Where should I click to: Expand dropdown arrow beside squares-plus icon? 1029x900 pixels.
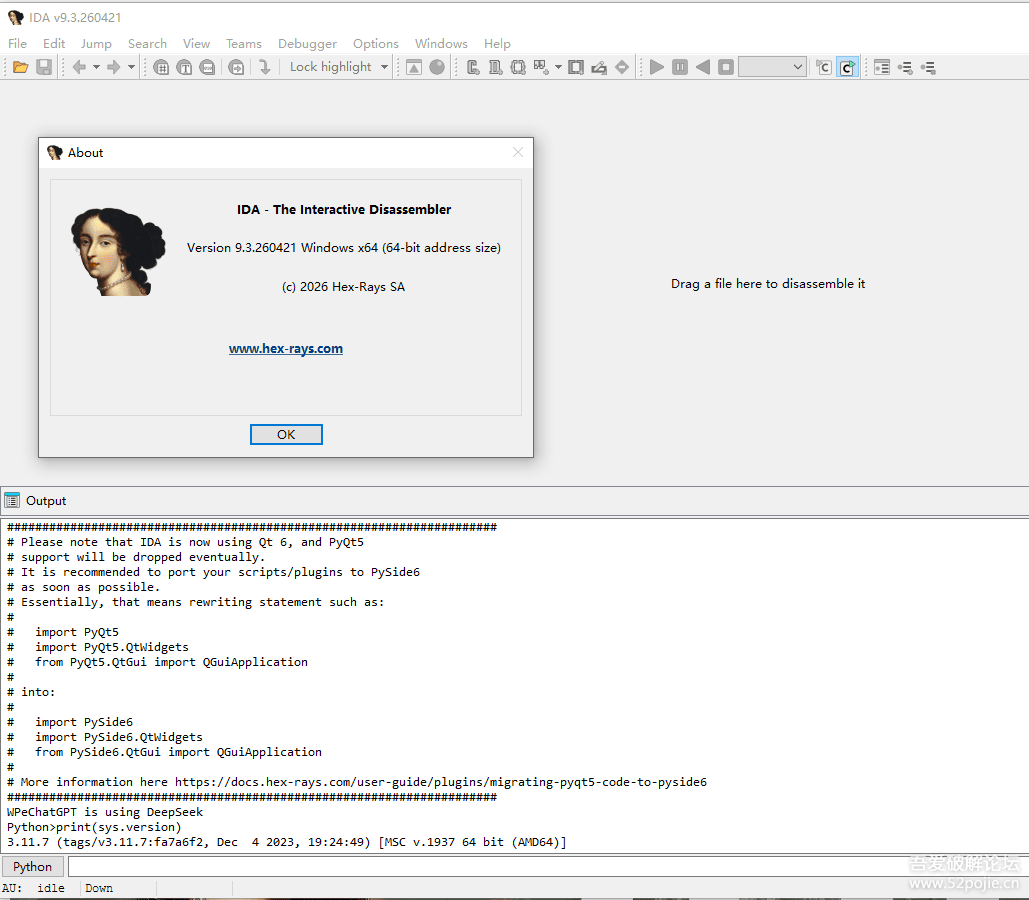point(558,67)
